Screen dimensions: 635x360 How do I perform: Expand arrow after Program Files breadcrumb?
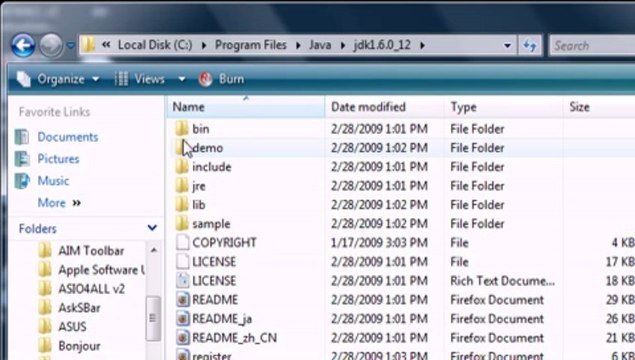(298, 45)
